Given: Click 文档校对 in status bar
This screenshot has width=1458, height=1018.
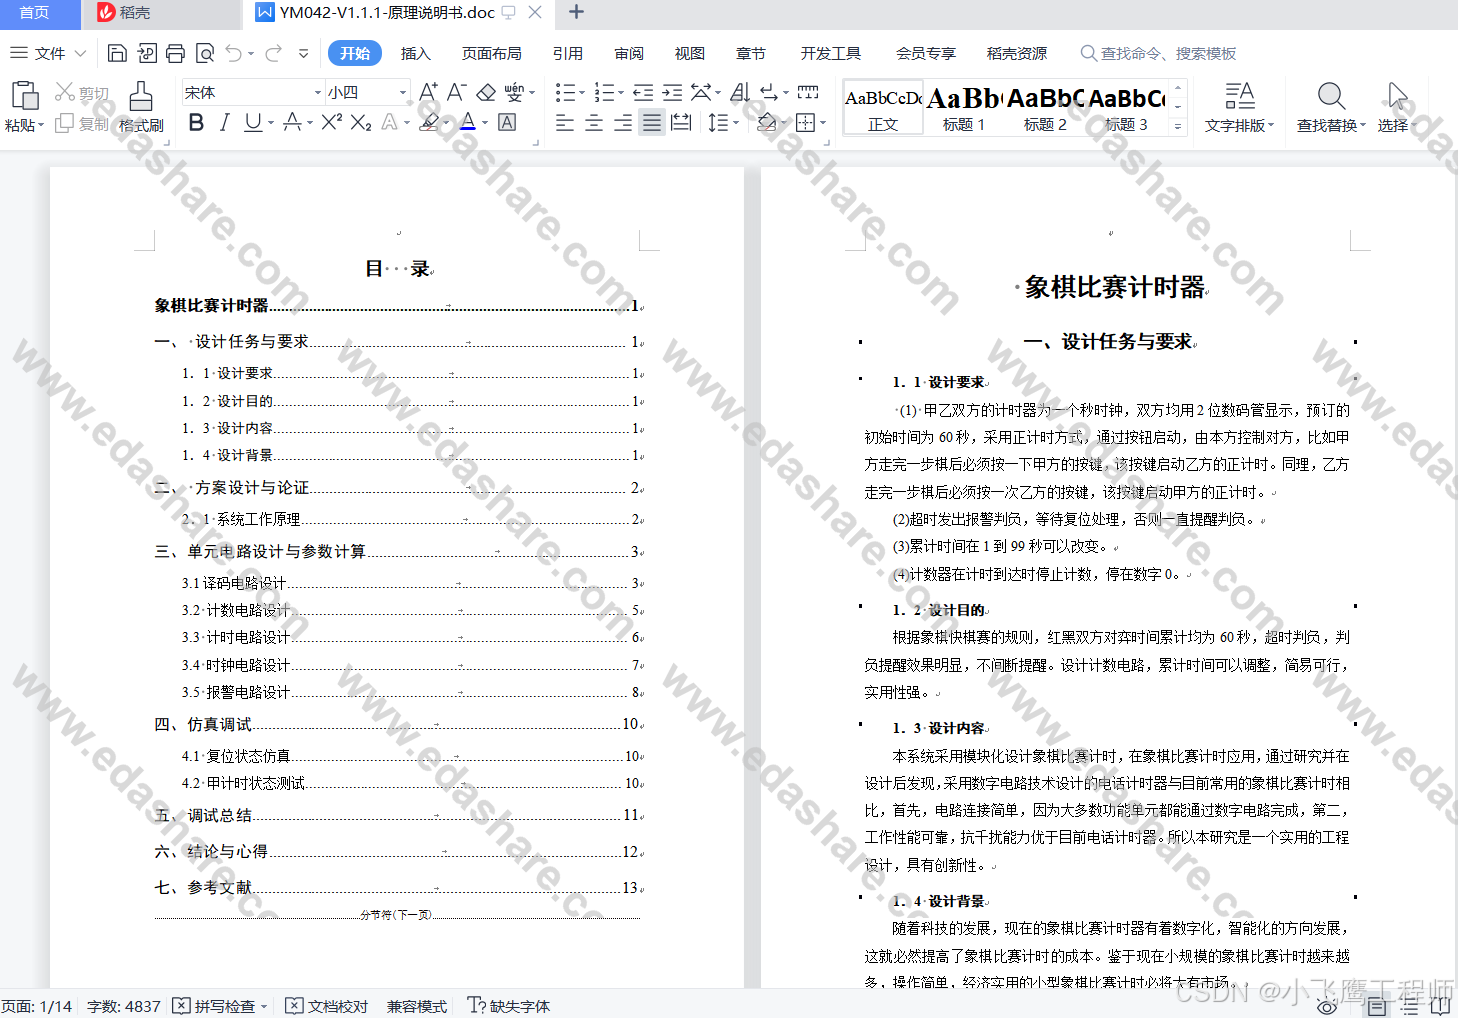Looking at the screenshot, I should tap(327, 1006).
